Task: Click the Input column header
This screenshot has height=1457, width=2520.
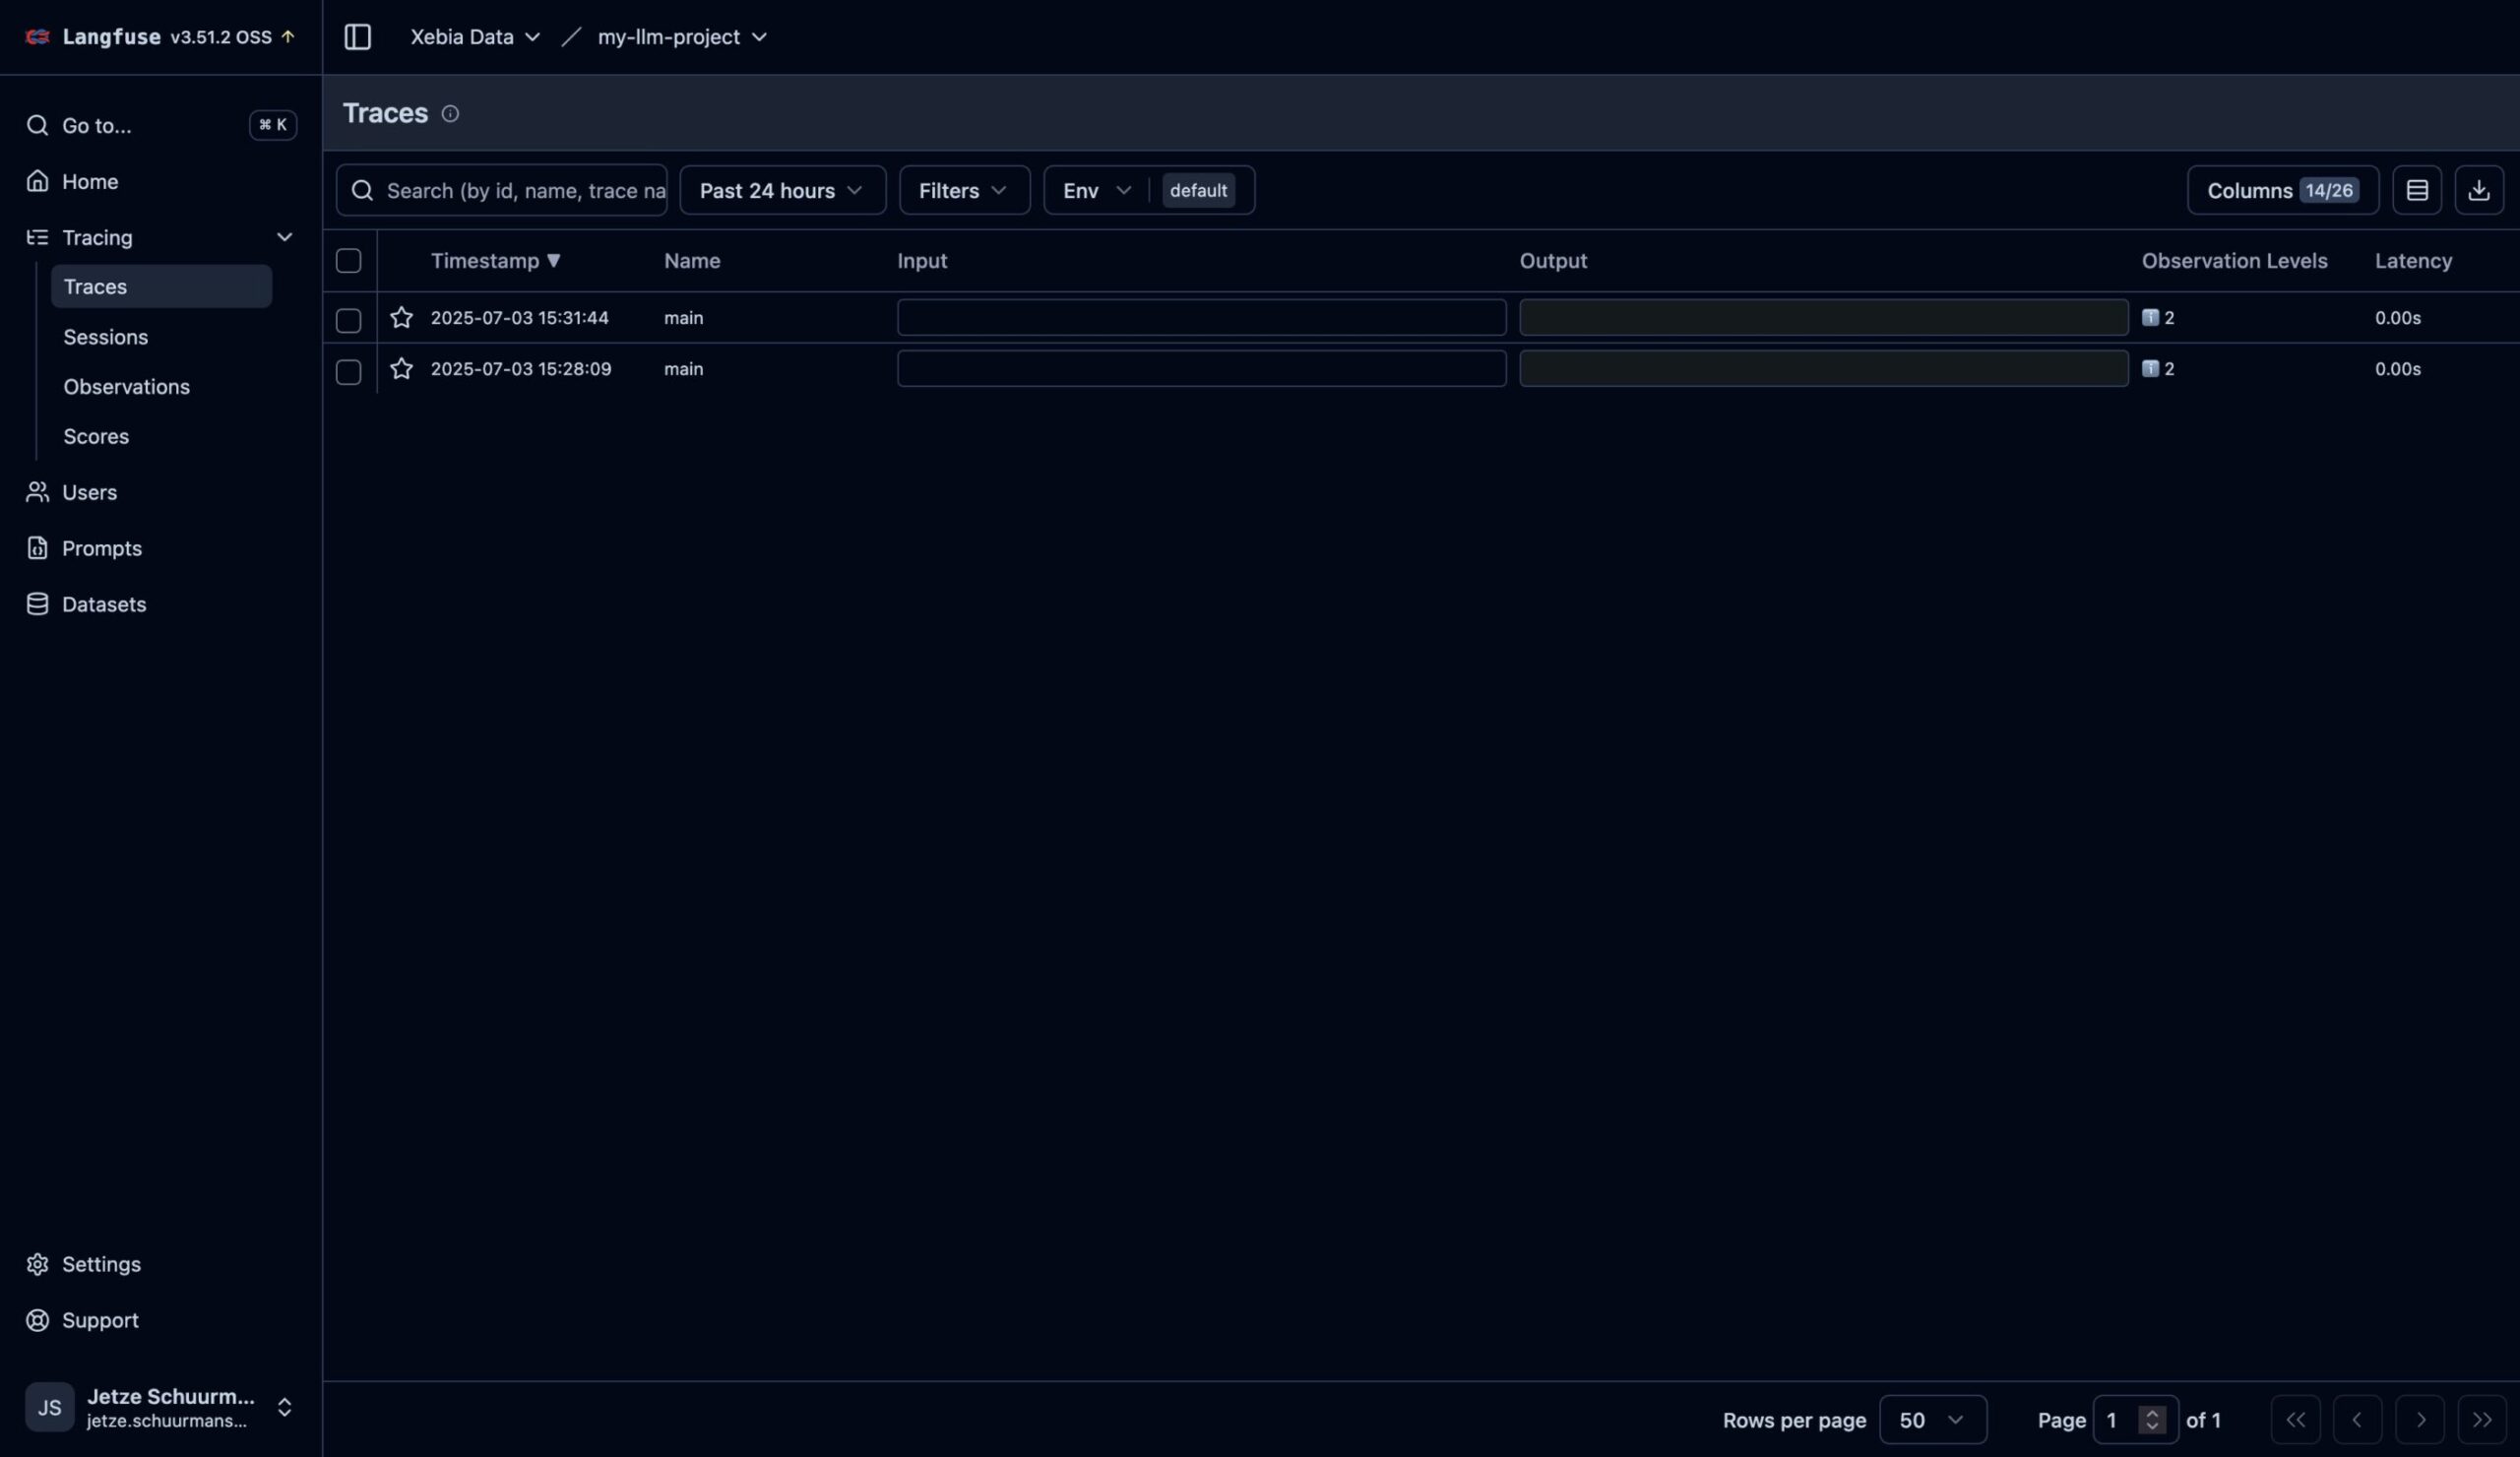Action: coord(921,261)
